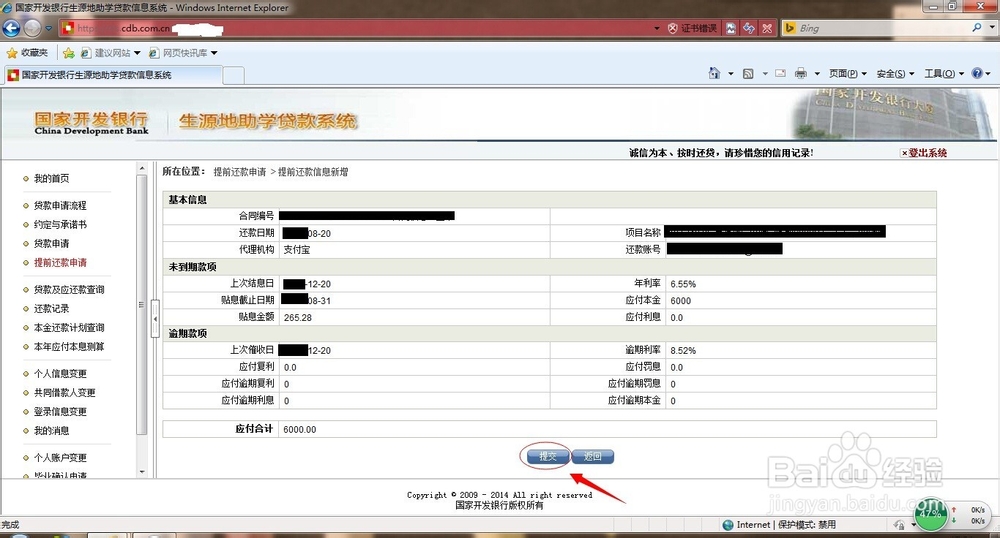The image size is (1000, 538).
Task: Open the recent pages dropdown arrow
Action: point(48,28)
